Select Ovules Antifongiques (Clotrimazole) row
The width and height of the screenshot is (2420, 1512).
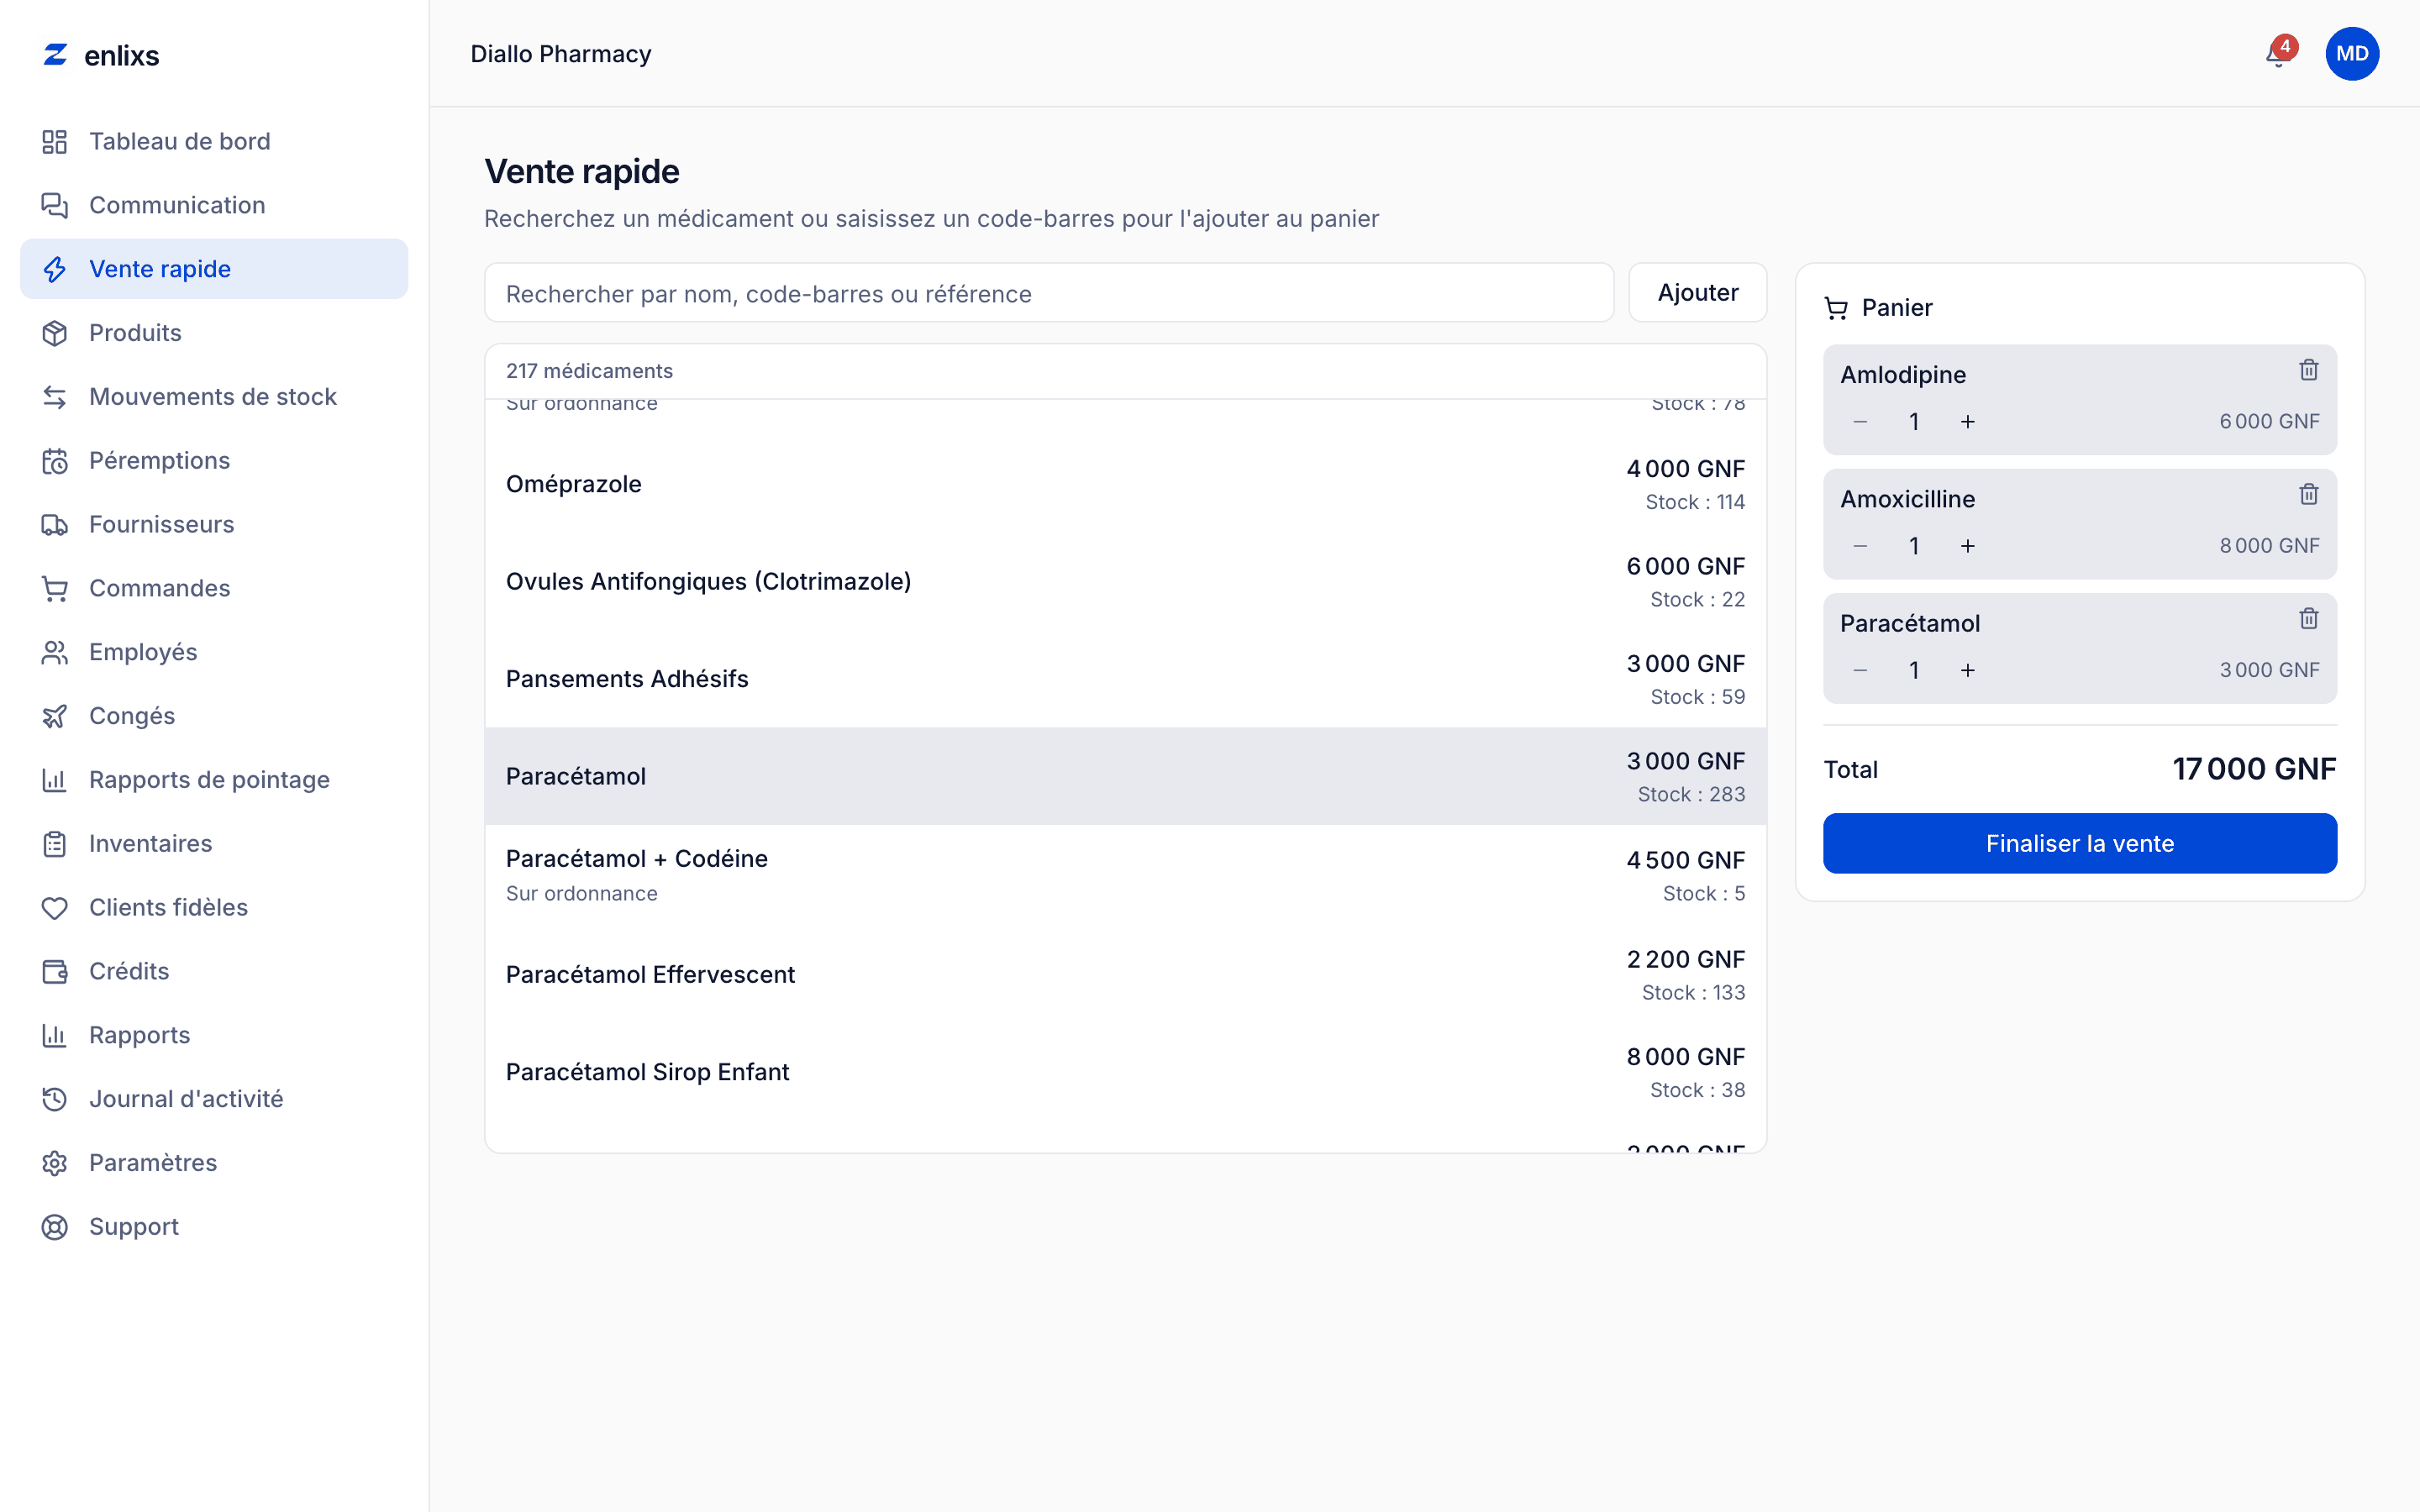(1125, 581)
